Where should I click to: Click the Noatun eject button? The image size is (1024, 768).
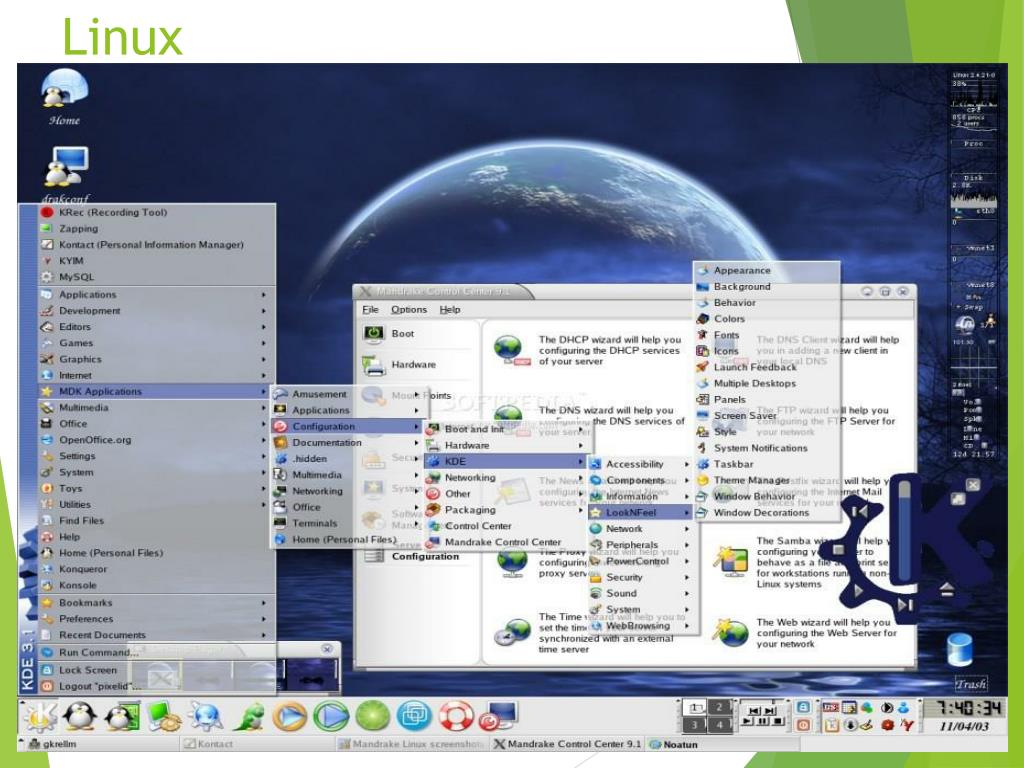click(x=947, y=590)
